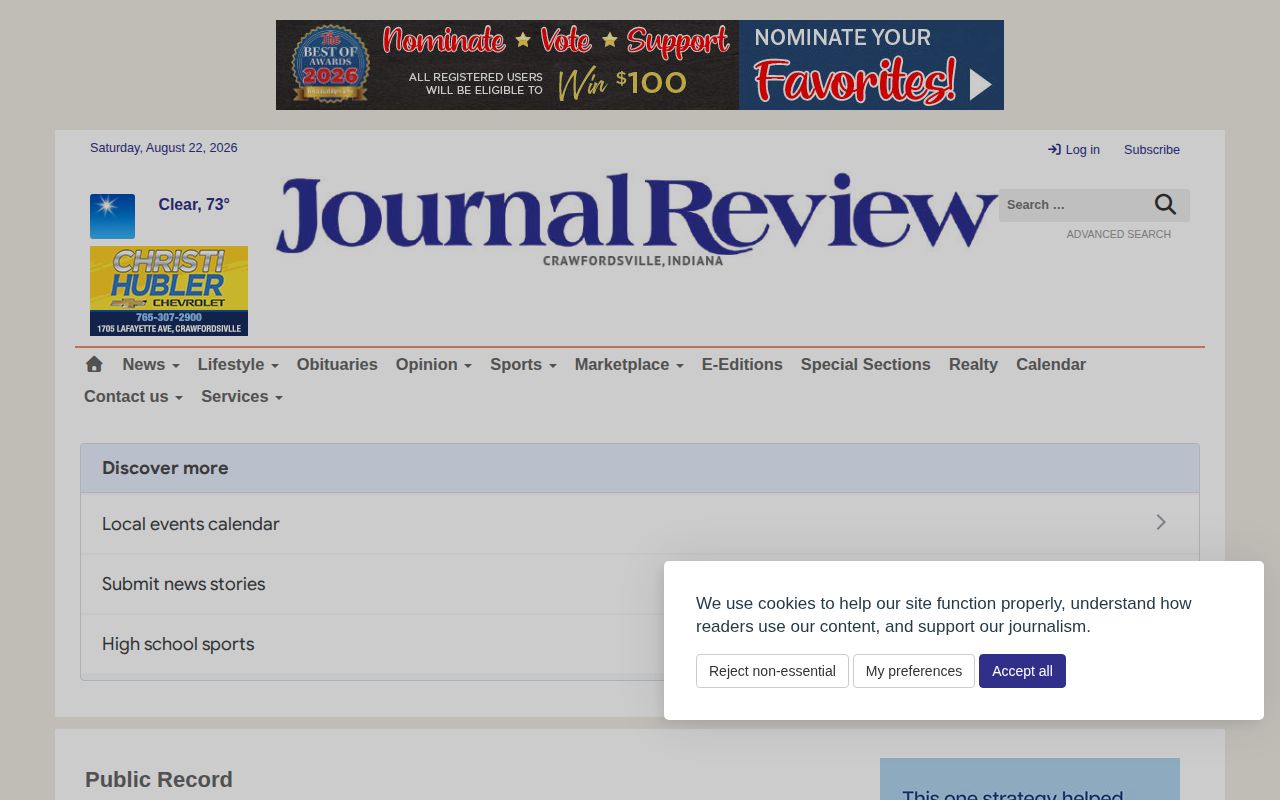Open the Calendar menu item
This screenshot has height=800, width=1280.
[1051, 364]
